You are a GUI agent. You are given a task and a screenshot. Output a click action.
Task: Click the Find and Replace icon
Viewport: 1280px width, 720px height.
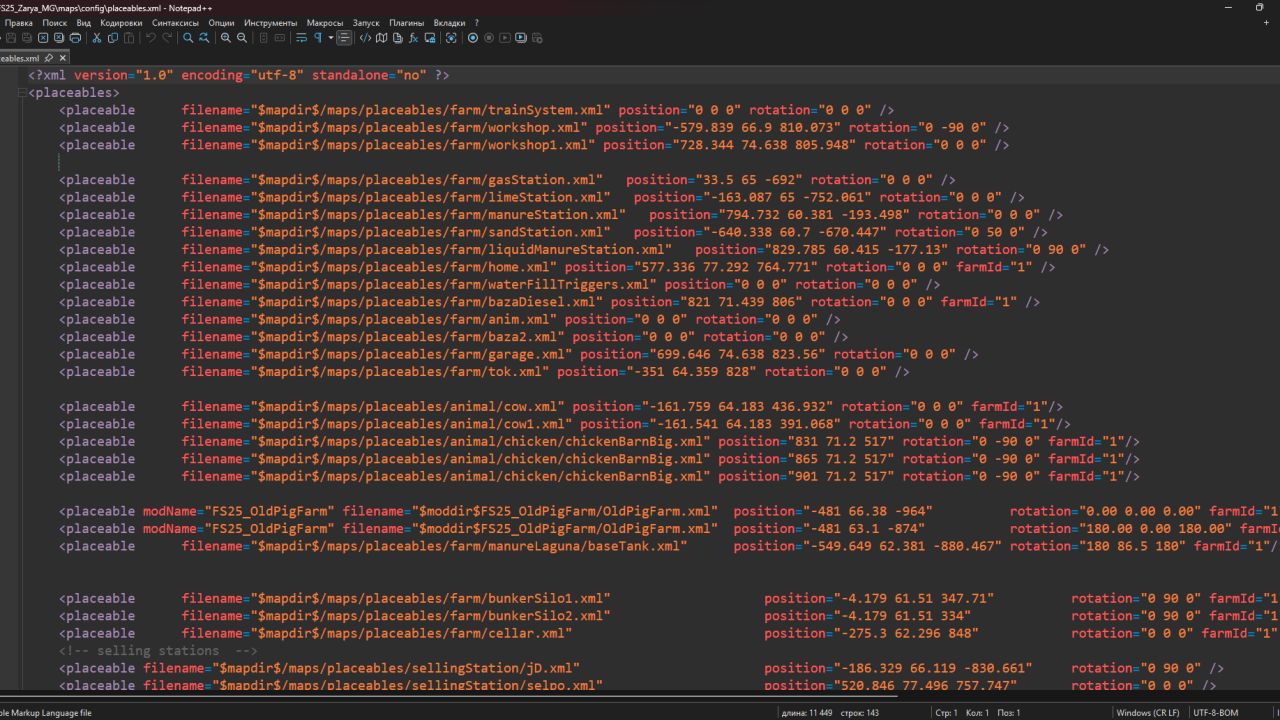pos(204,38)
